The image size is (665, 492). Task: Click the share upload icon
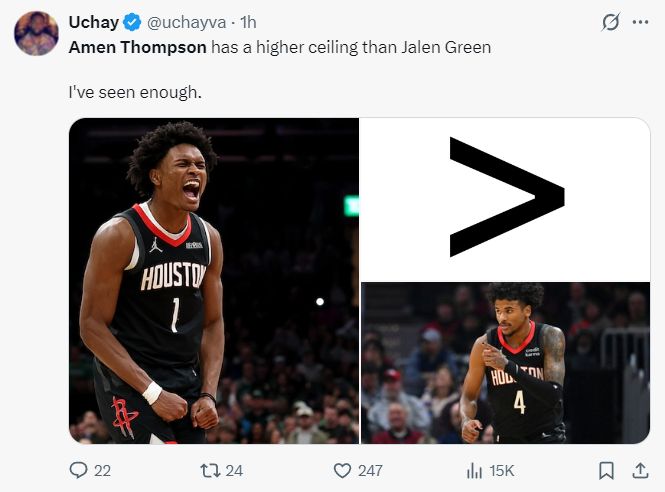coord(640,470)
